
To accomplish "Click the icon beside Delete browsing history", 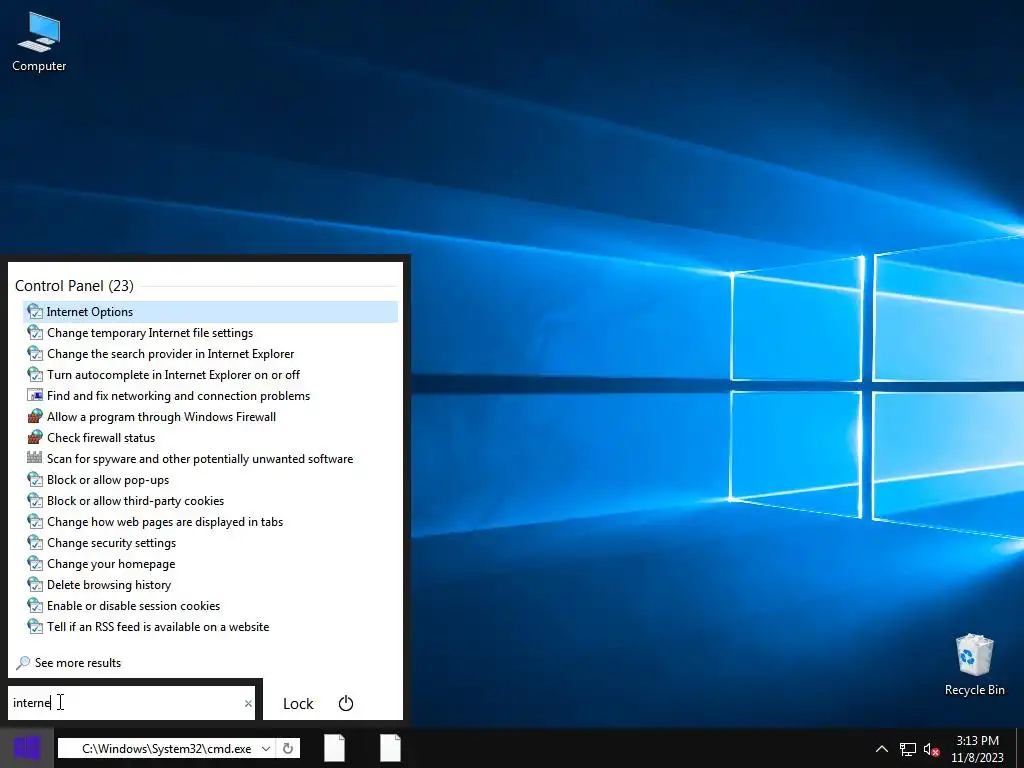I will [x=35, y=584].
